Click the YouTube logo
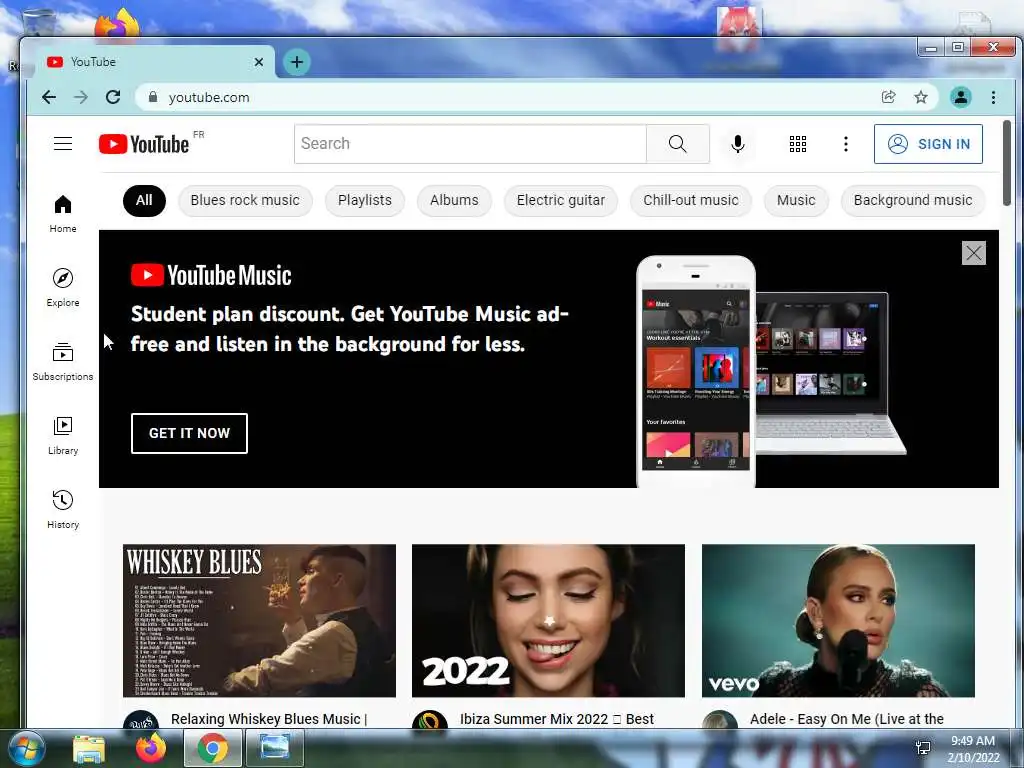 [x=144, y=144]
